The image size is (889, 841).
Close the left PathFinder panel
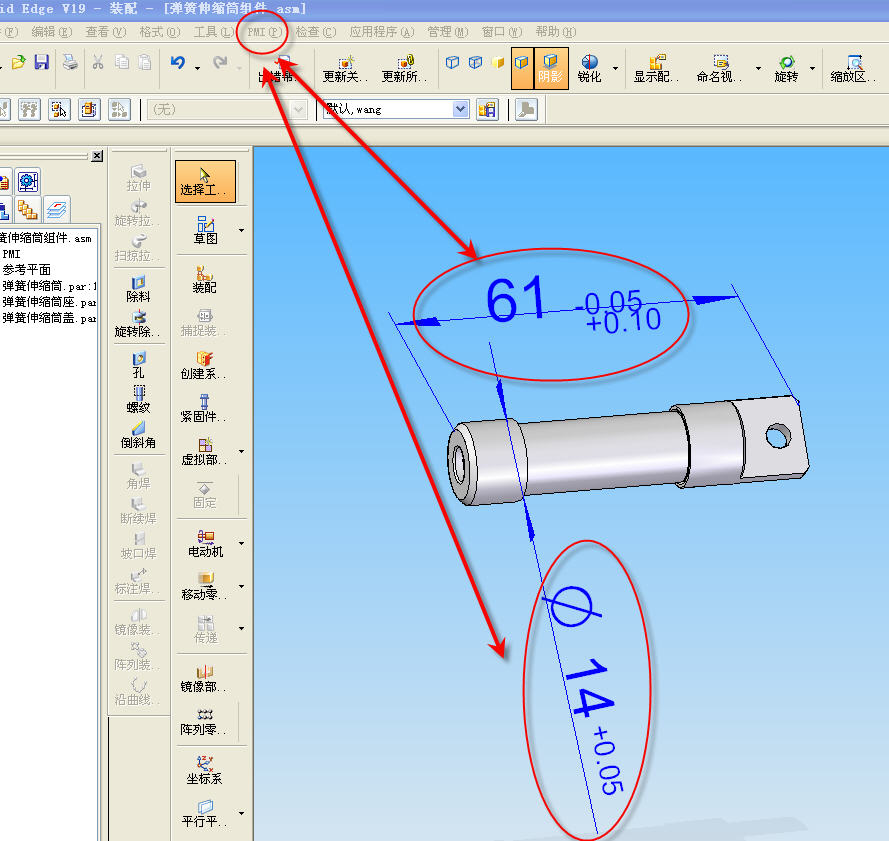coord(97,156)
